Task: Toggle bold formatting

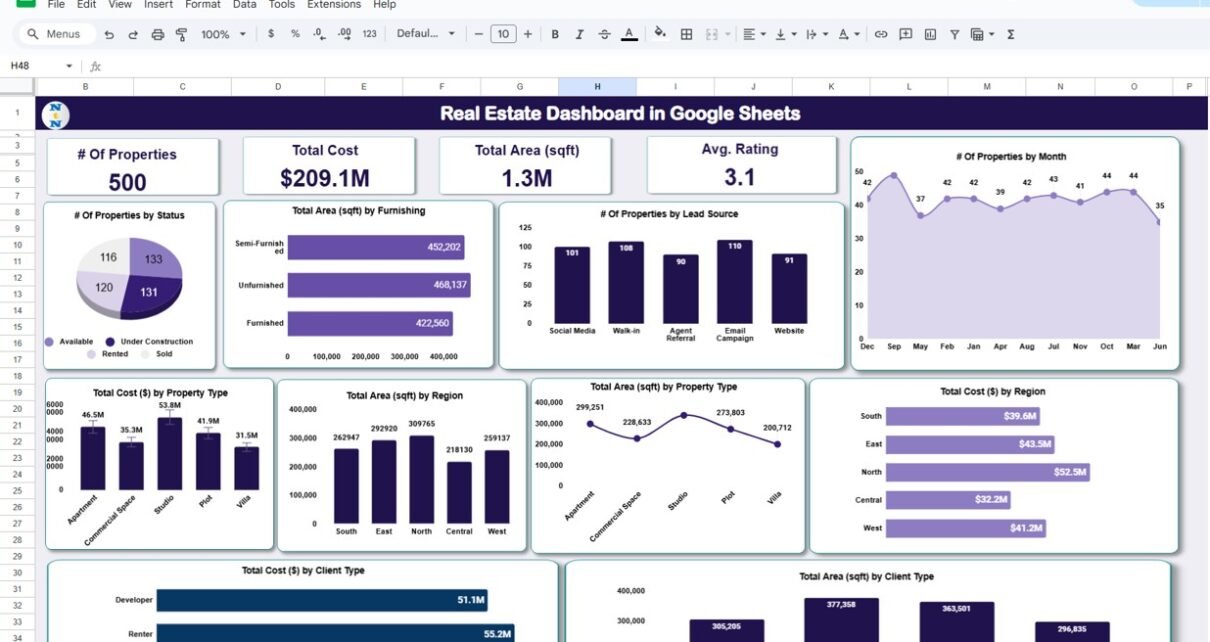Action: 555,34
